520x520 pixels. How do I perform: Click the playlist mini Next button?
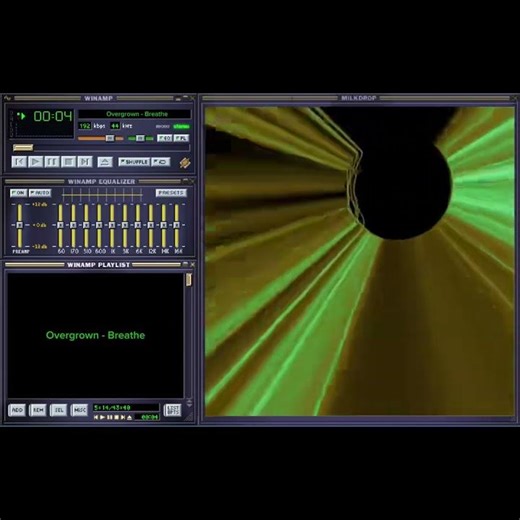coord(123,417)
